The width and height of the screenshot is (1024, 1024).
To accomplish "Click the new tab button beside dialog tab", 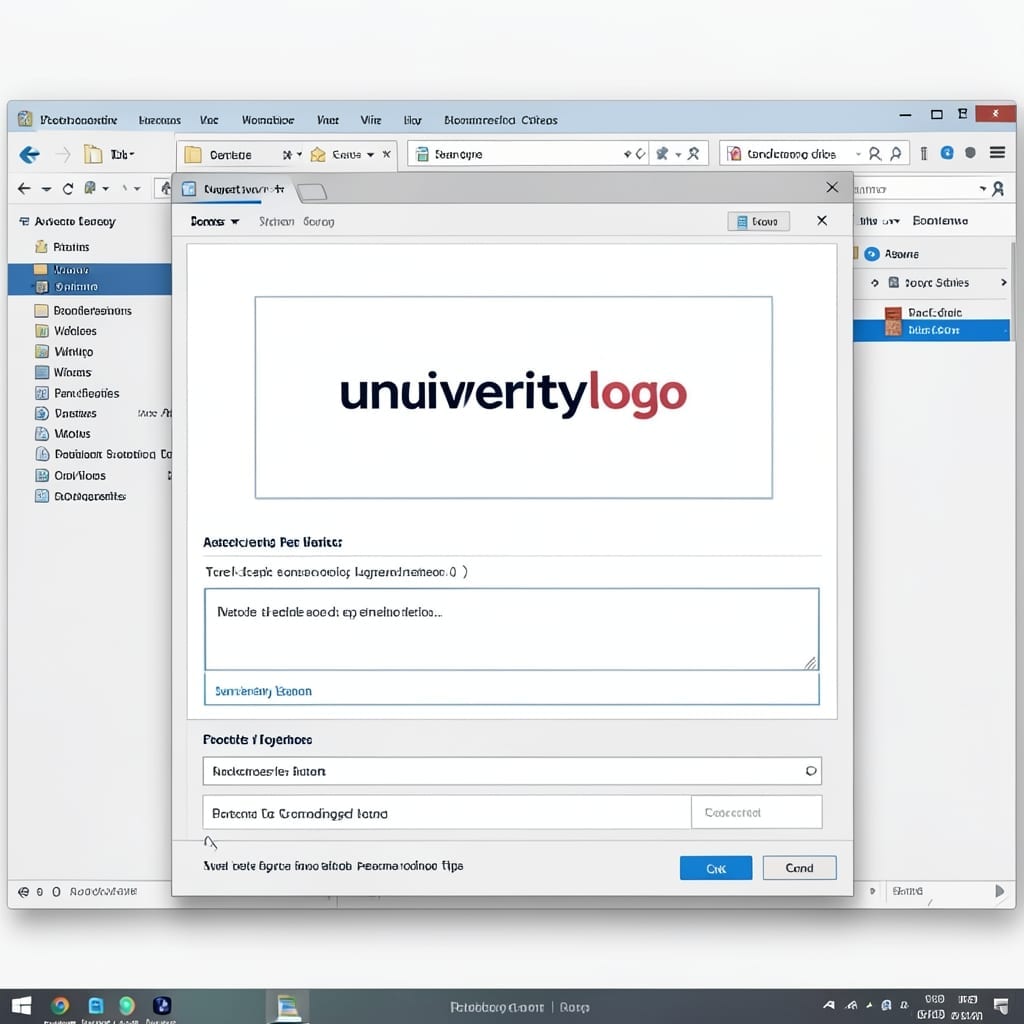I will [x=312, y=191].
